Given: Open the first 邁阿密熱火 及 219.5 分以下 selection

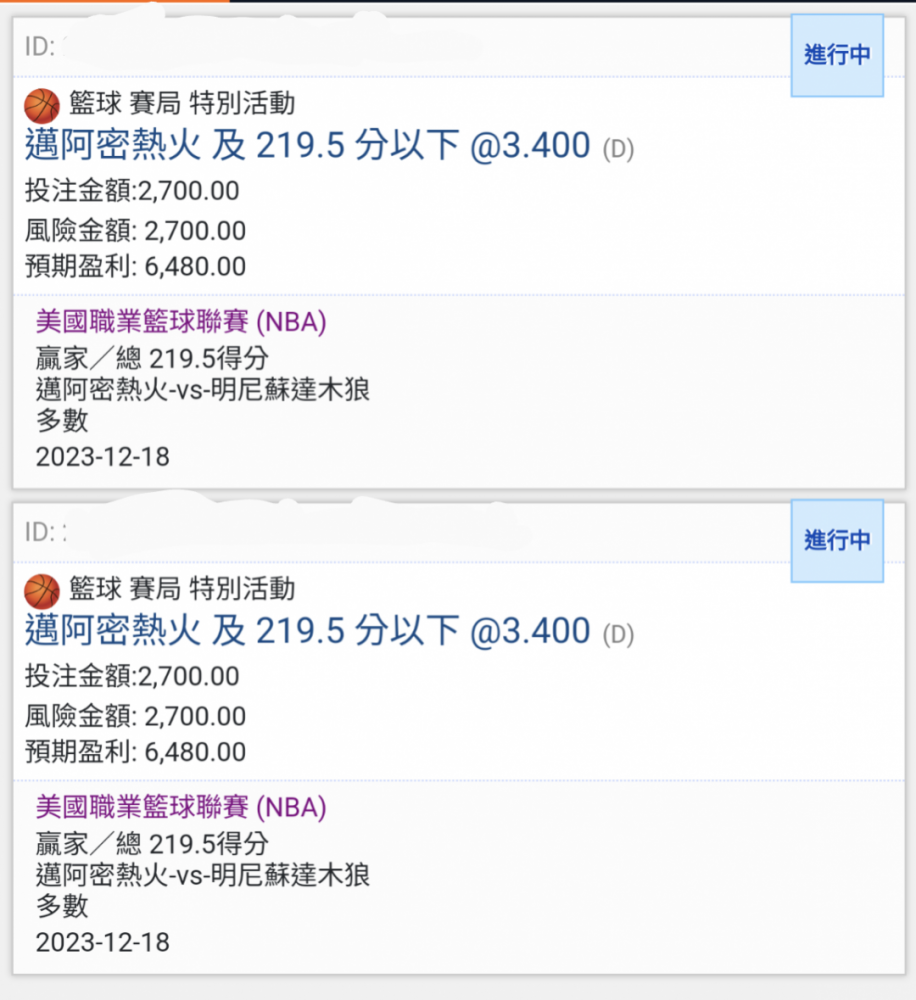Looking at the screenshot, I should tap(307, 145).
